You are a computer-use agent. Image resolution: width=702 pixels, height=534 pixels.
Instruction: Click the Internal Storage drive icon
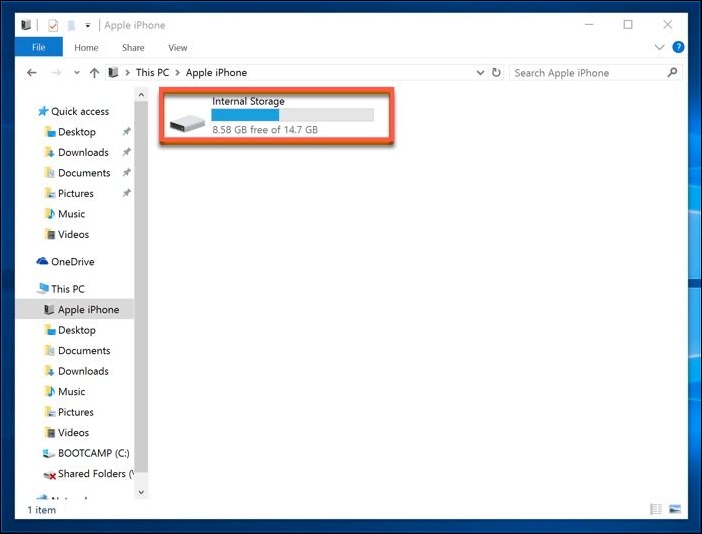186,122
